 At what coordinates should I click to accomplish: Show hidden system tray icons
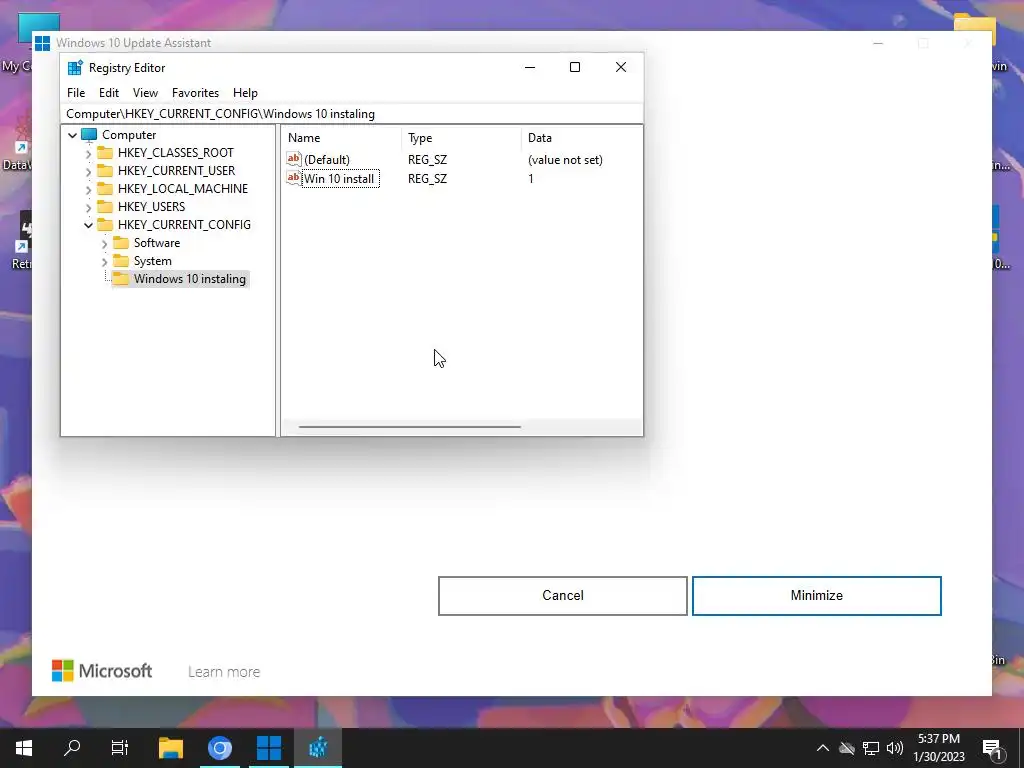pos(823,748)
